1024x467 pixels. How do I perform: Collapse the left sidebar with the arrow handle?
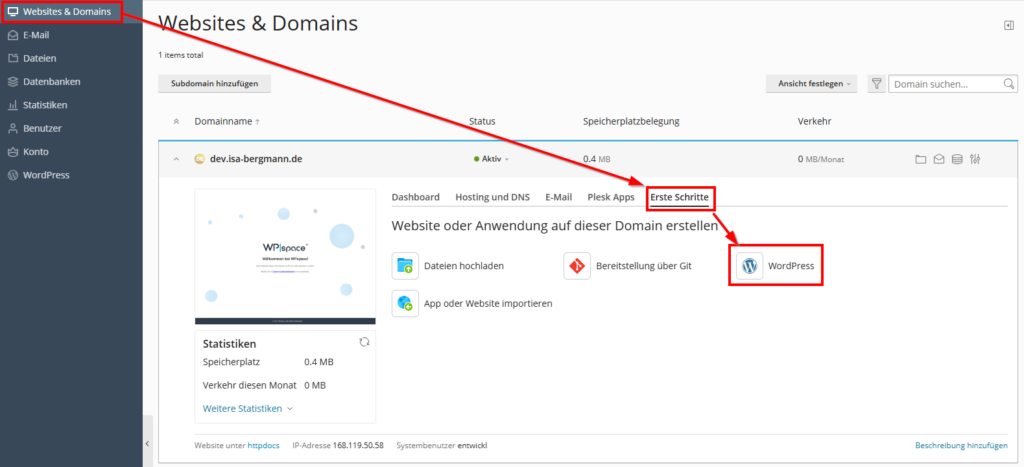coord(148,443)
